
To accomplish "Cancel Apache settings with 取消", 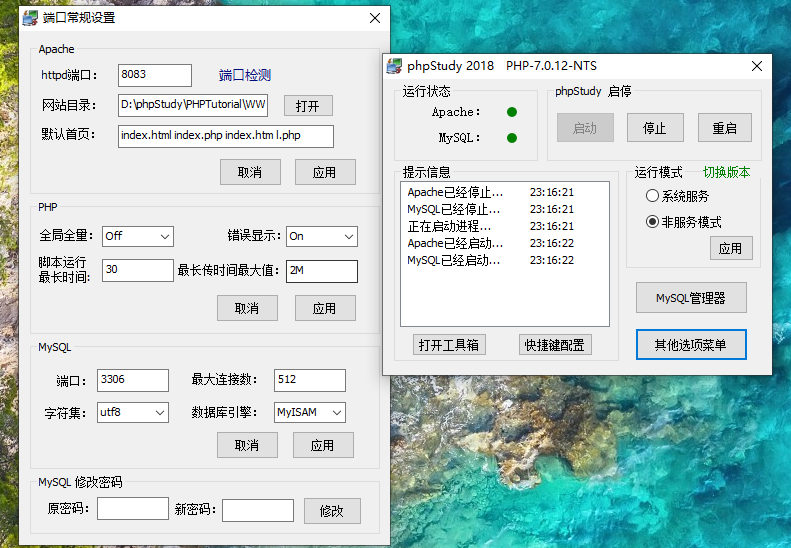I will point(250,173).
